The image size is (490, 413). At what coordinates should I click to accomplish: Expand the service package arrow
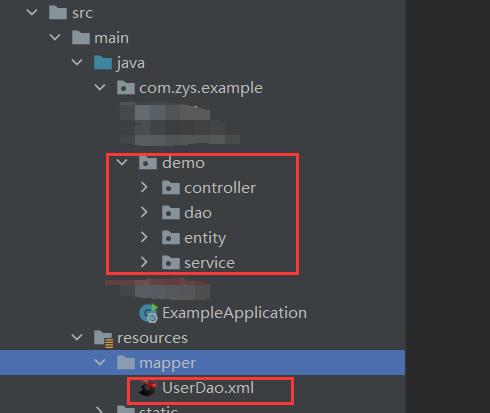point(144,262)
